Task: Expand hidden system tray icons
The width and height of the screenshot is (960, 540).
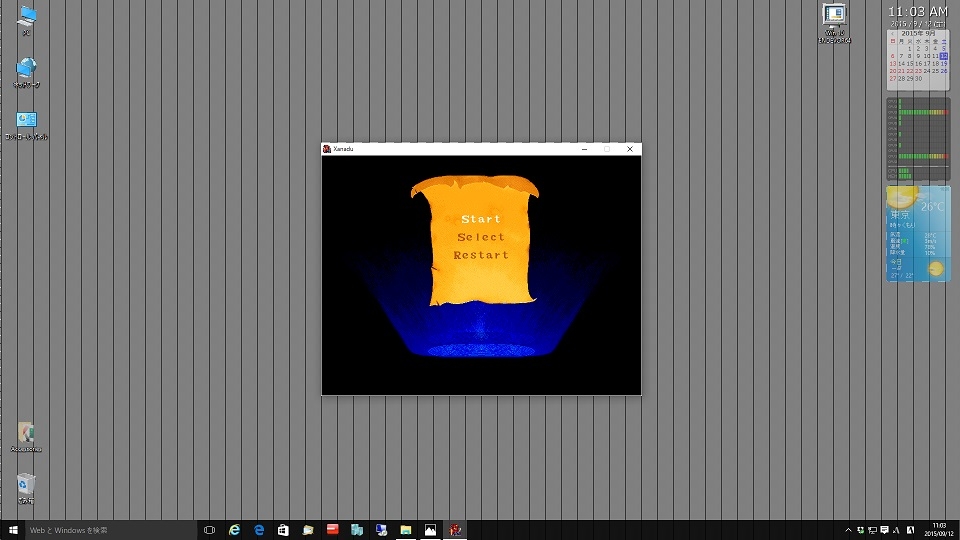Action: [848, 530]
